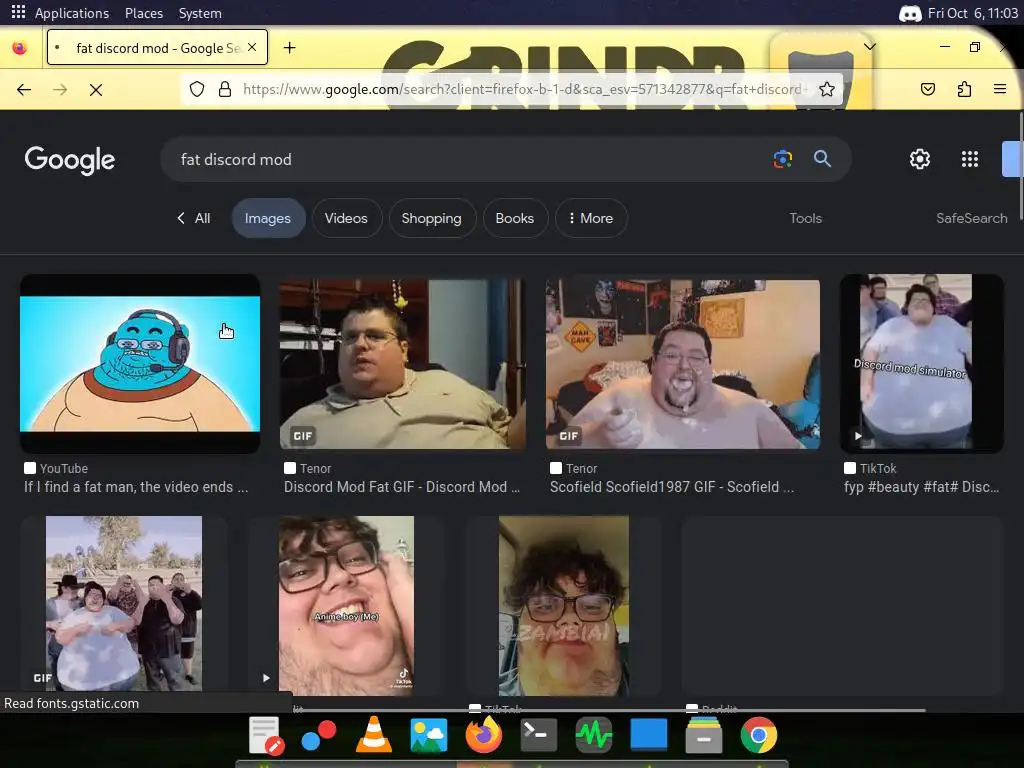1024x768 pixels.
Task: Open the image viewer dock icon
Action: 428,735
